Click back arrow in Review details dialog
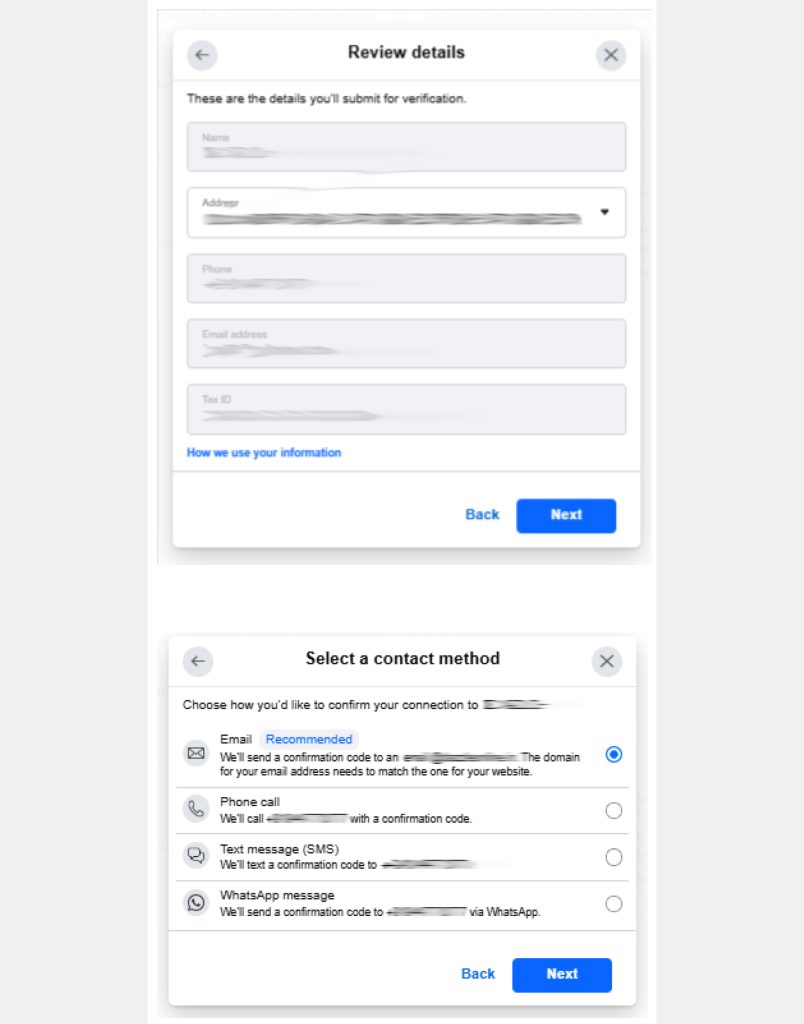804x1024 pixels. (x=202, y=55)
